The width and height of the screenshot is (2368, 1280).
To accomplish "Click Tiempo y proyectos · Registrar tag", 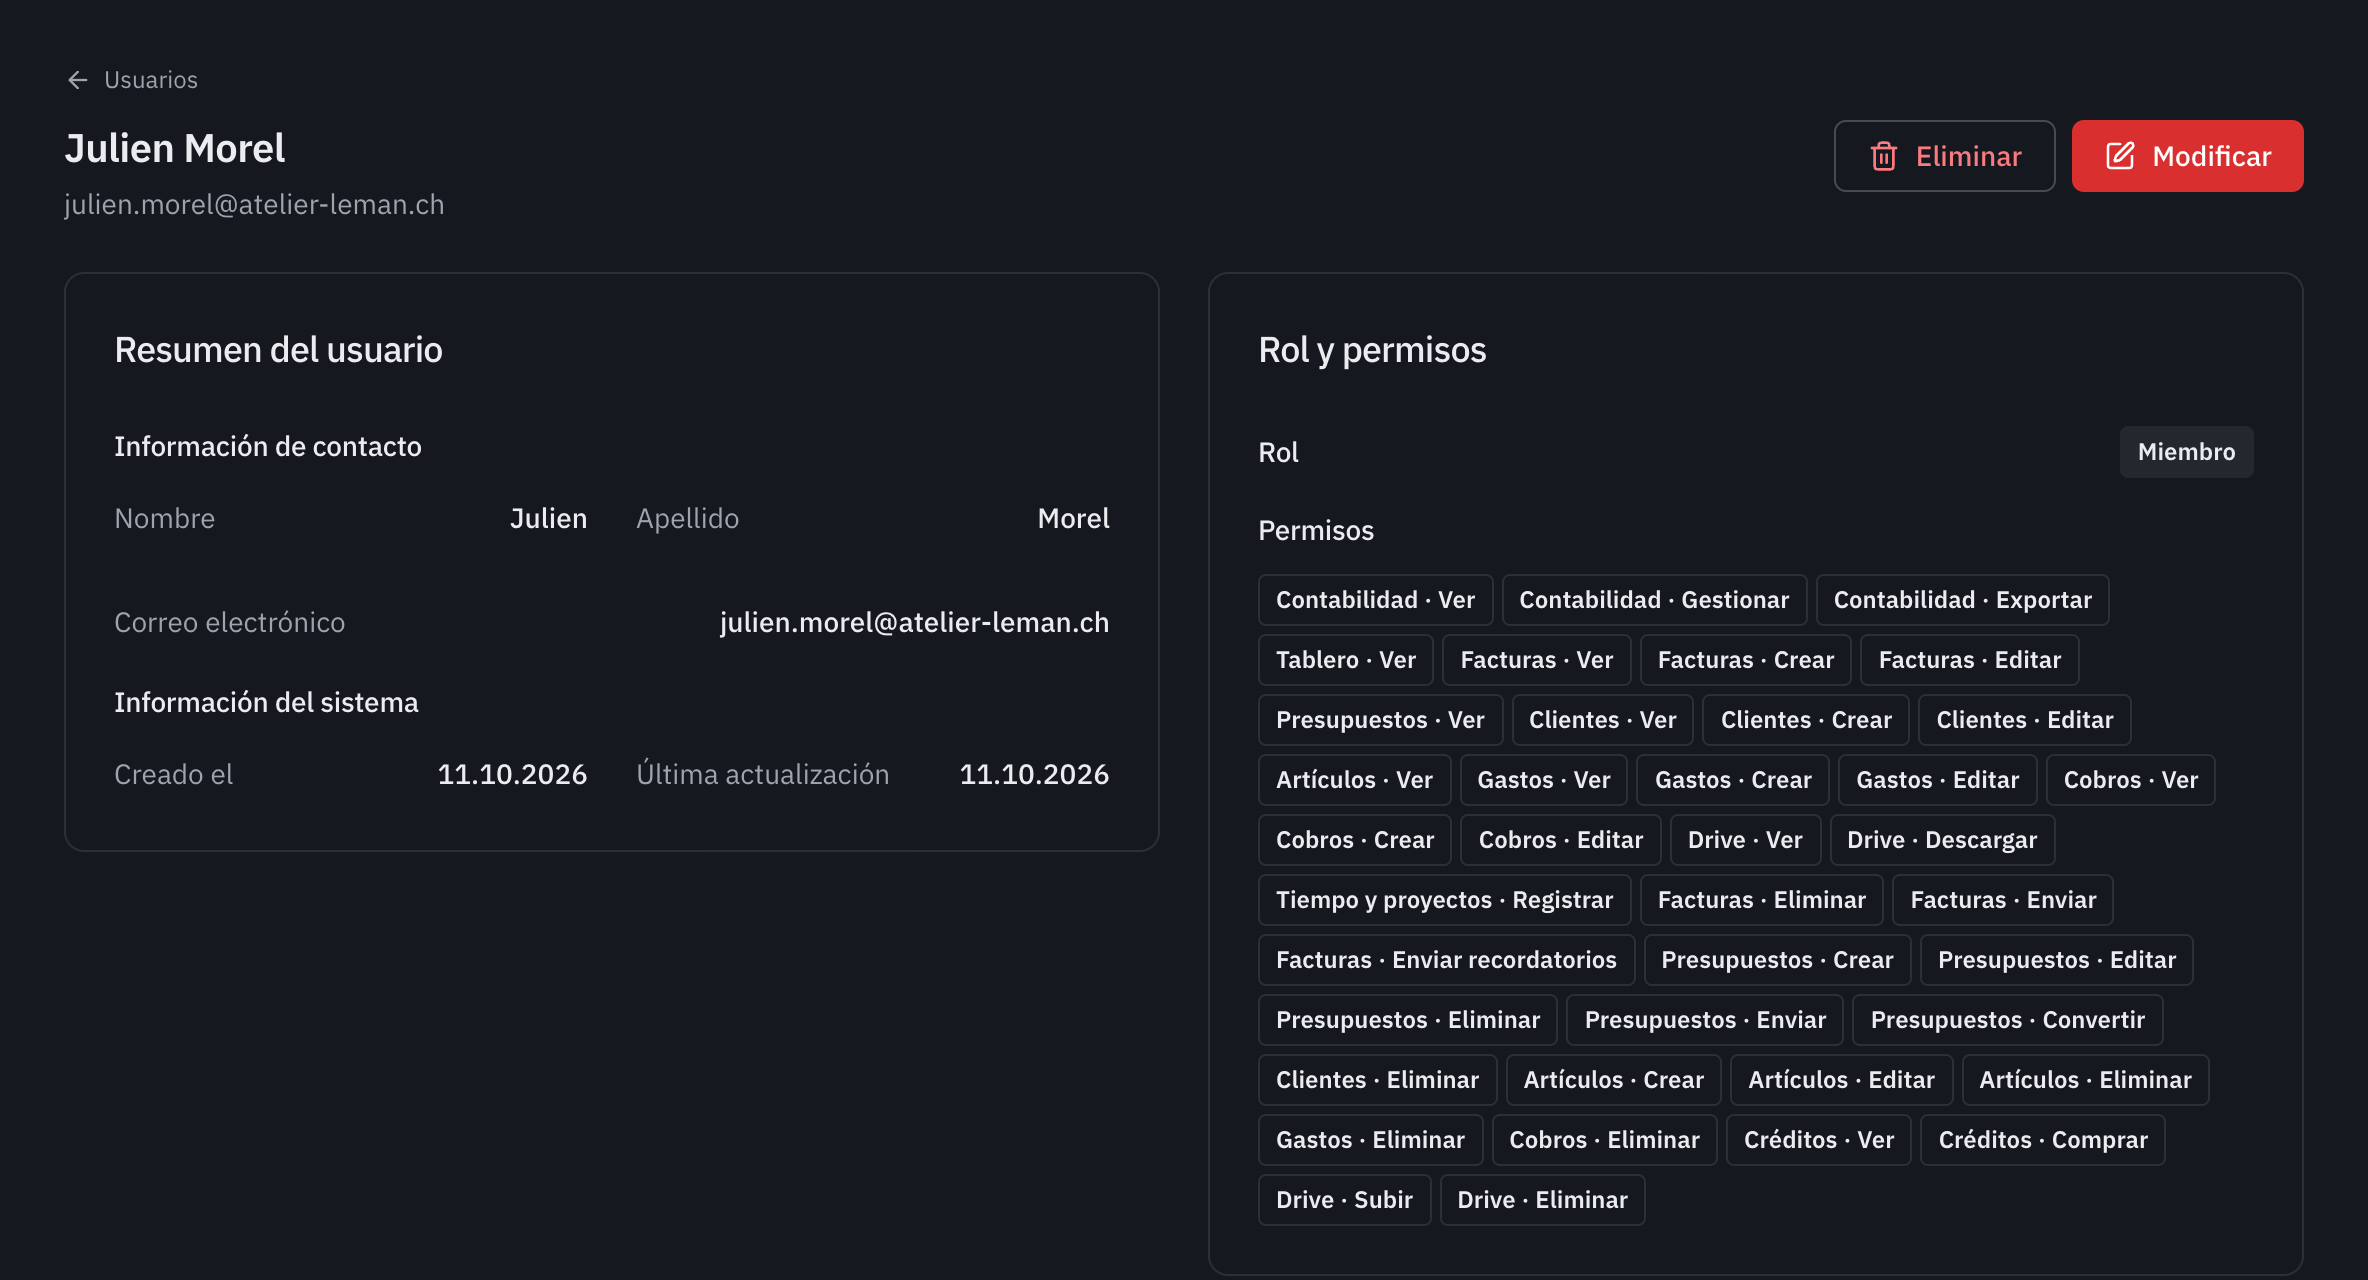I will 1444,900.
